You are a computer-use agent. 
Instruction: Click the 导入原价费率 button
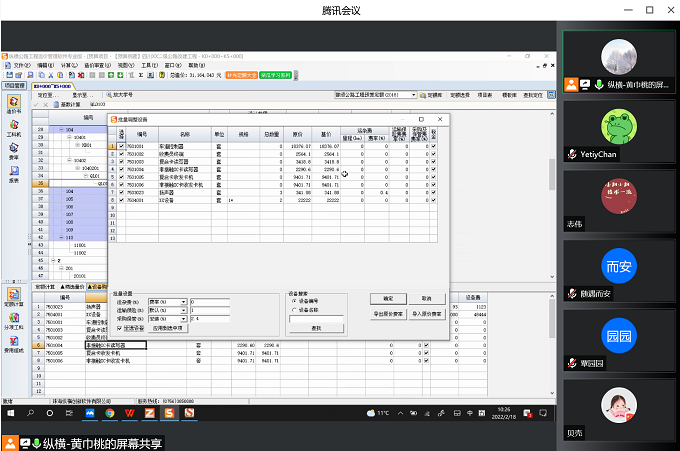[x=427, y=314]
